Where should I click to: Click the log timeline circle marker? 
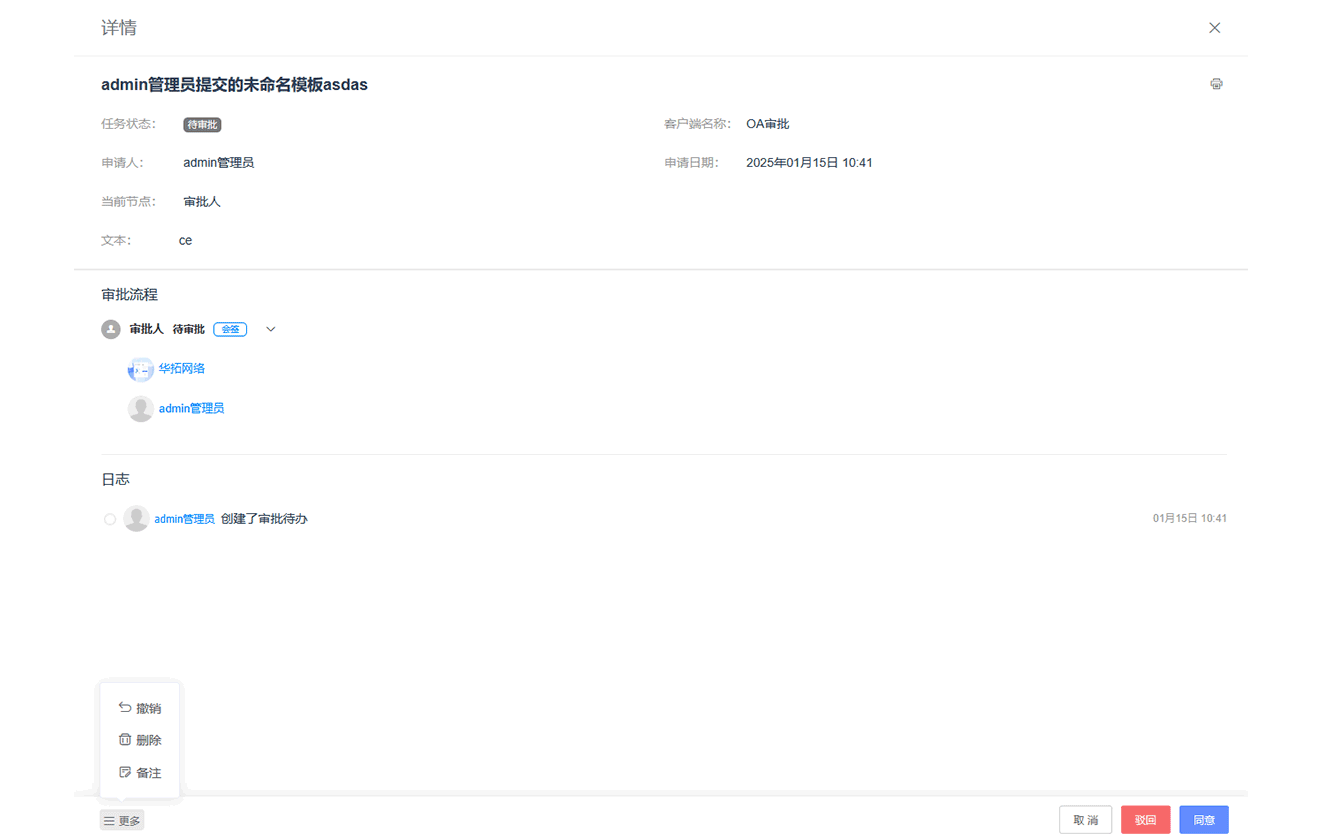(x=110, y=519)
